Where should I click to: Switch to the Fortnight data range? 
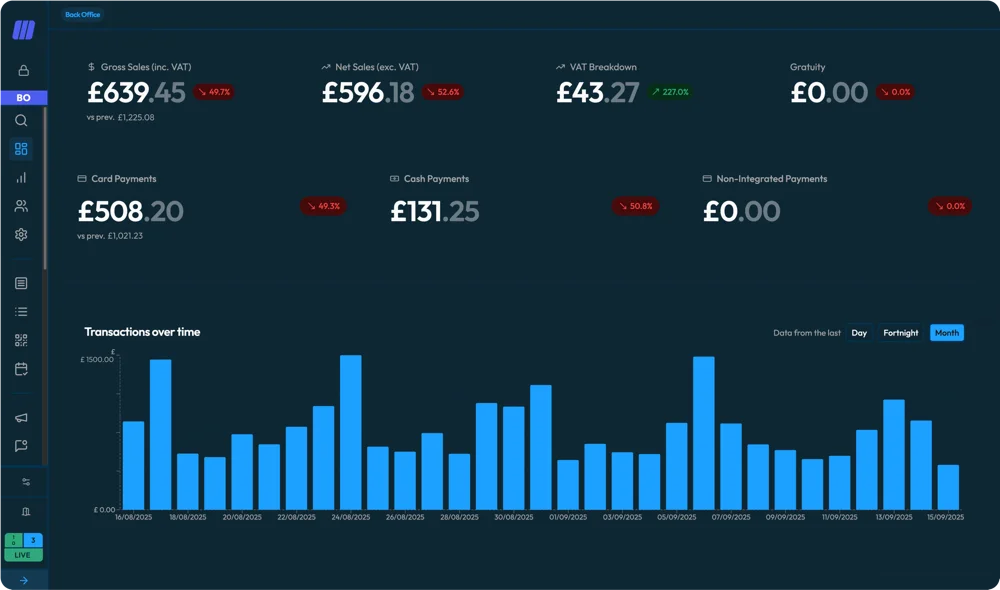tap(901, 332)
